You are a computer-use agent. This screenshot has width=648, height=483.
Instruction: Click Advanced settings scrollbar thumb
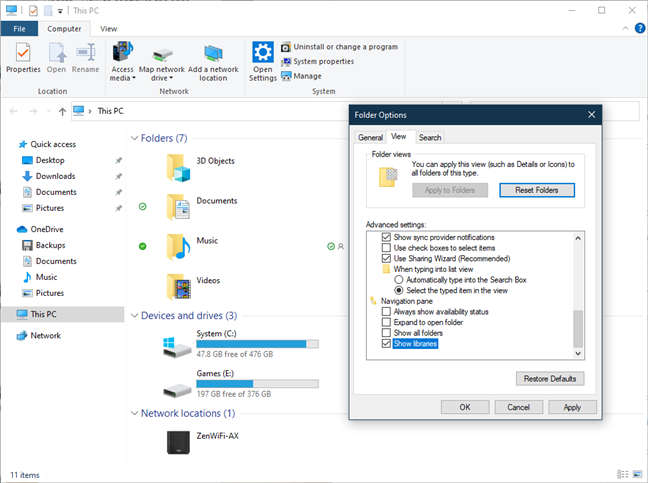pyautogui.click(x=578, y=329)
